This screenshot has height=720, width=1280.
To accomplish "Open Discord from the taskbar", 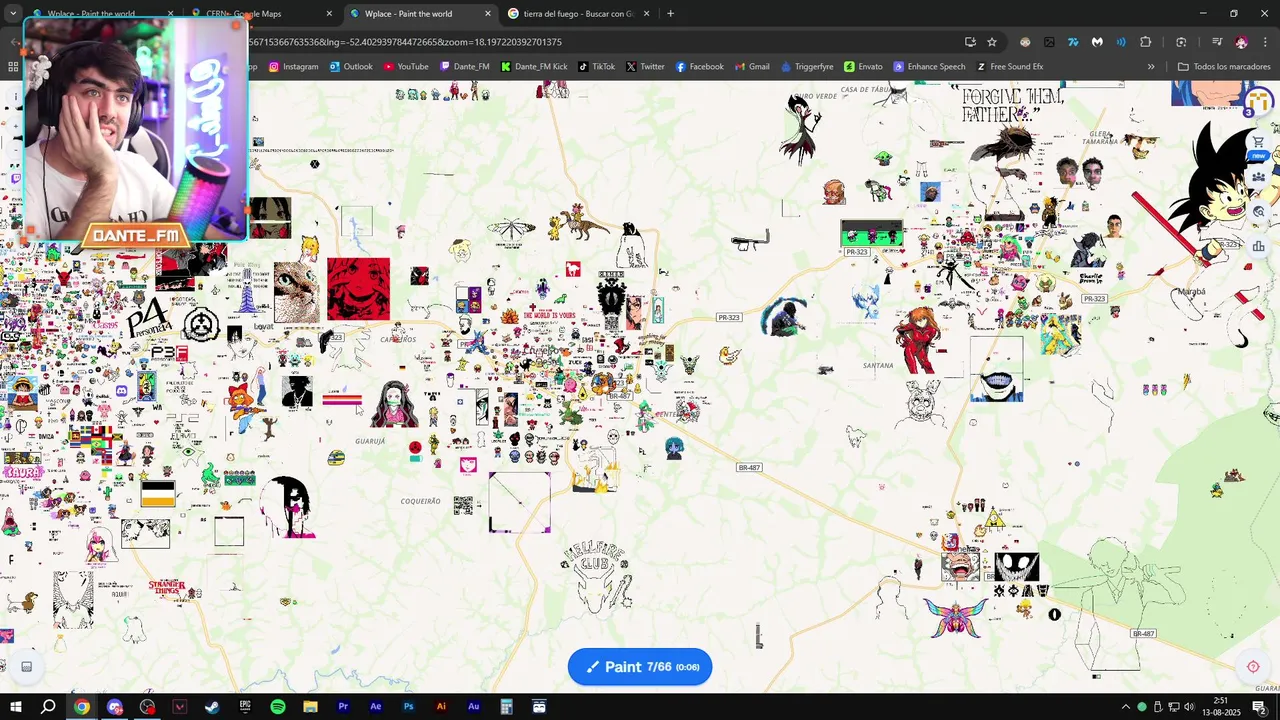I will 114,707.
